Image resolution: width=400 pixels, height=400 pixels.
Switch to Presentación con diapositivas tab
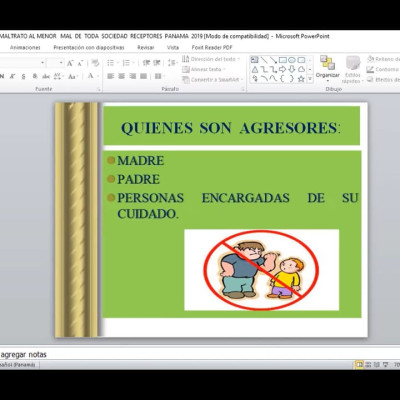89,47
